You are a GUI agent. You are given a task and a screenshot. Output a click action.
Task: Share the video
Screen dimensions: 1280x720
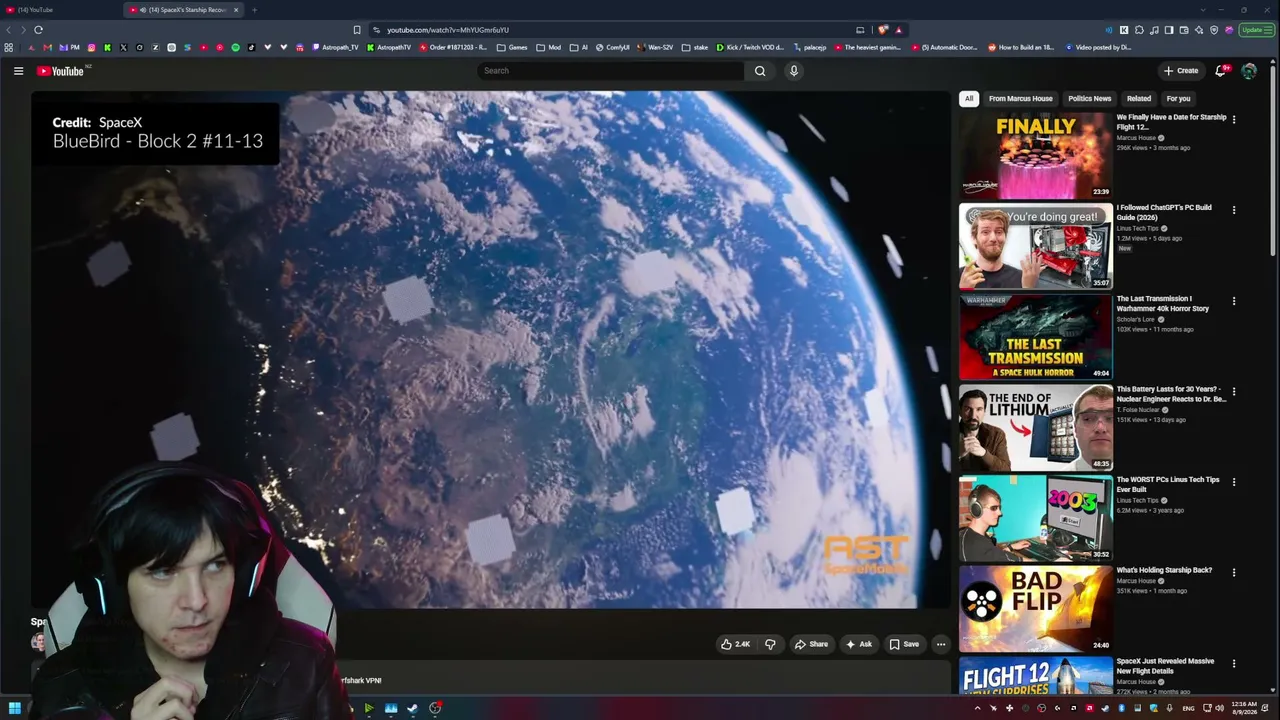click(x=811, y=644)
